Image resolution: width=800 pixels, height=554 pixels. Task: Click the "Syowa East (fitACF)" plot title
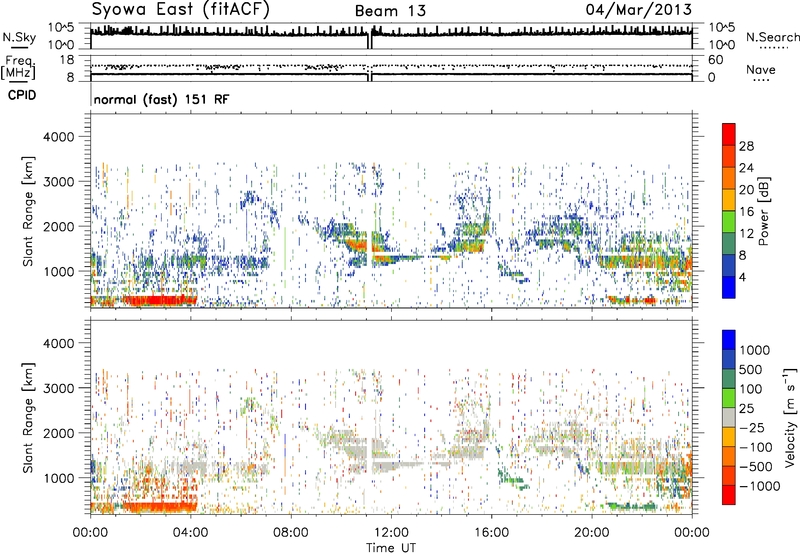[180, 10]
